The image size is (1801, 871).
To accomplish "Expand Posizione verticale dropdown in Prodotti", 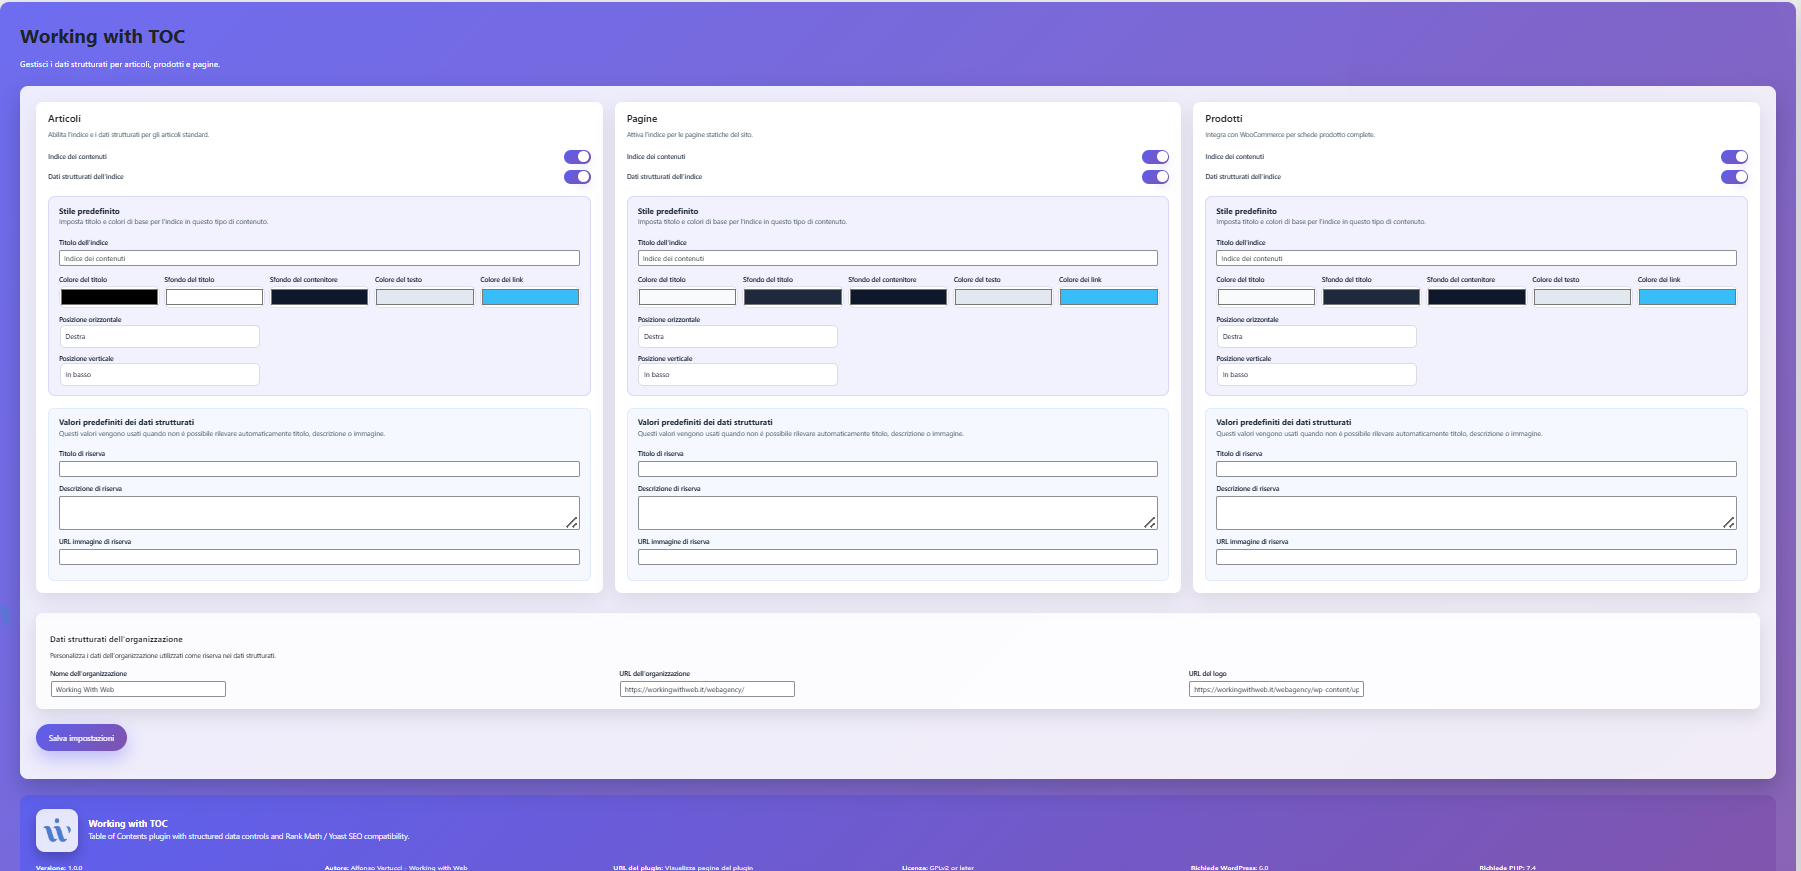I will point(1316,375).
